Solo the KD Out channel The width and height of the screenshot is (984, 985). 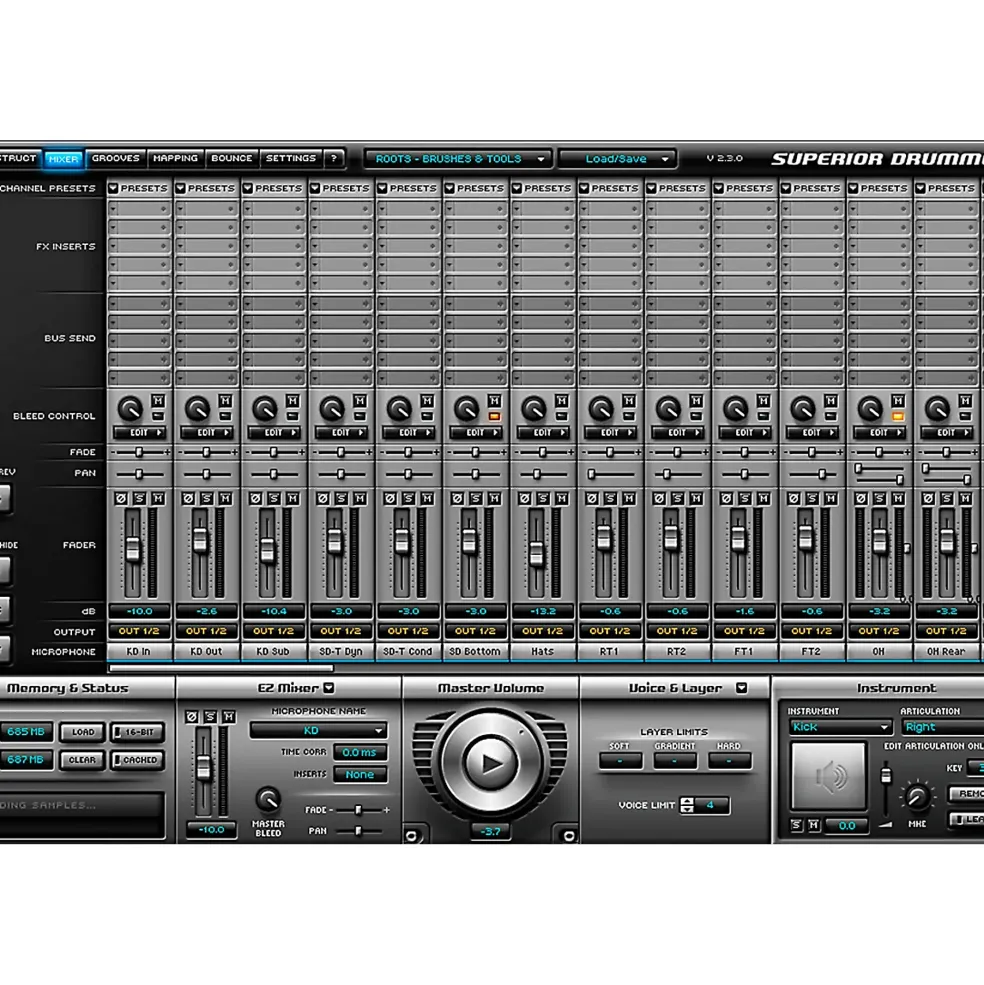tap(207, 499)
